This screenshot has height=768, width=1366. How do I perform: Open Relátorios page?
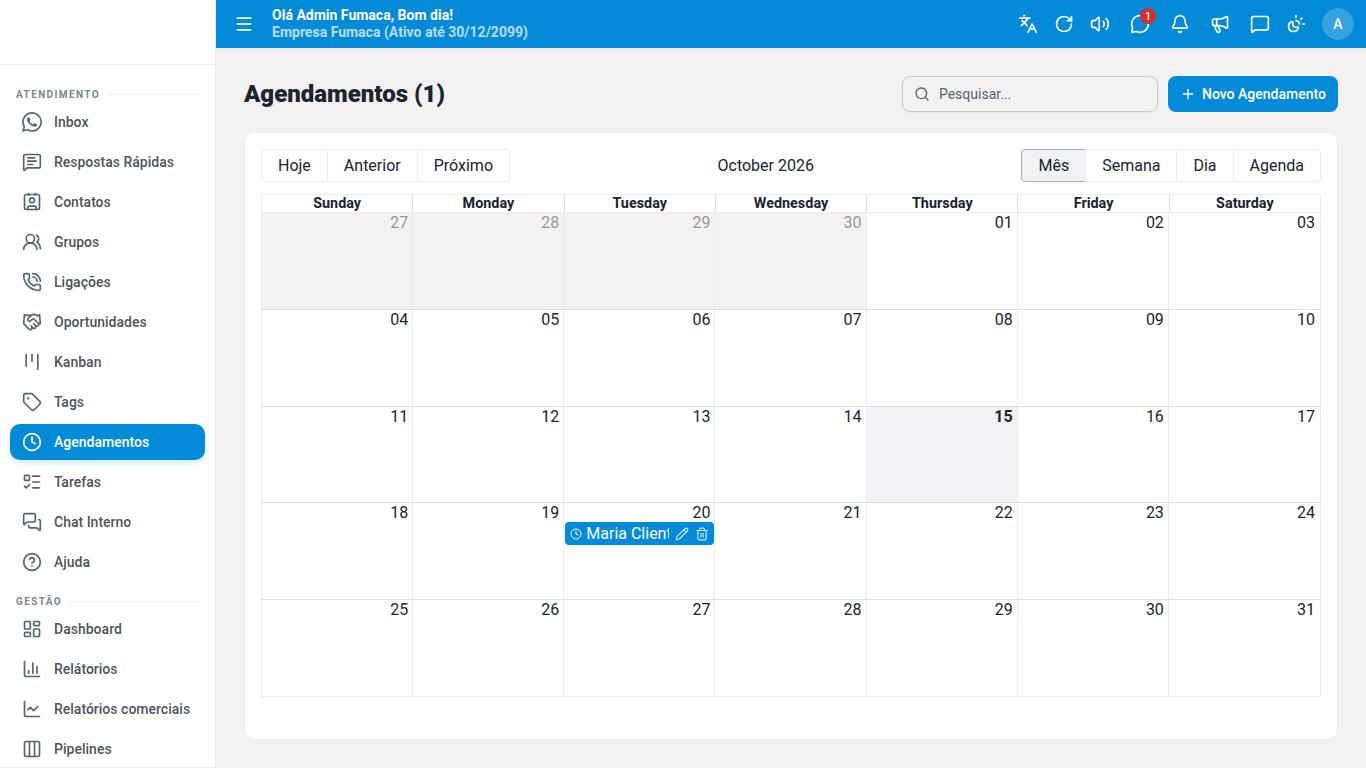(x=107, y=669)
